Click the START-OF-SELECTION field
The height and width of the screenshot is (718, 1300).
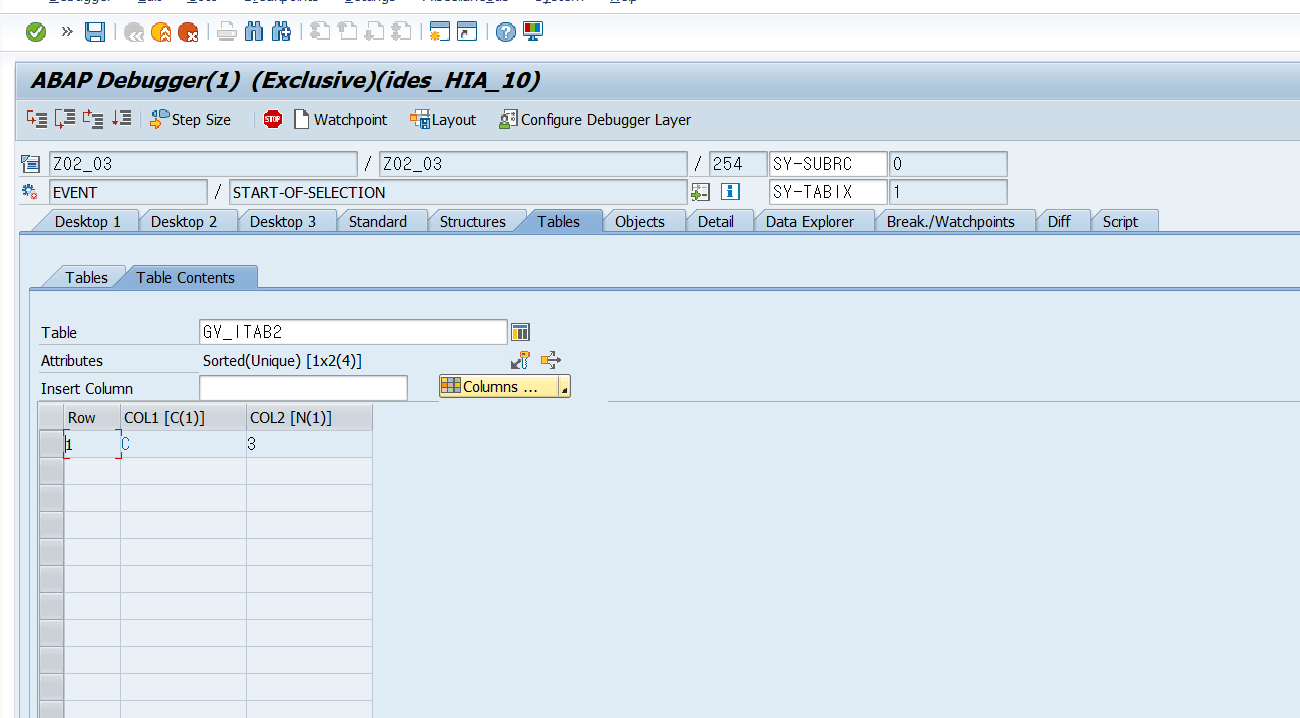pyautogui.click(x=458, y=192)
